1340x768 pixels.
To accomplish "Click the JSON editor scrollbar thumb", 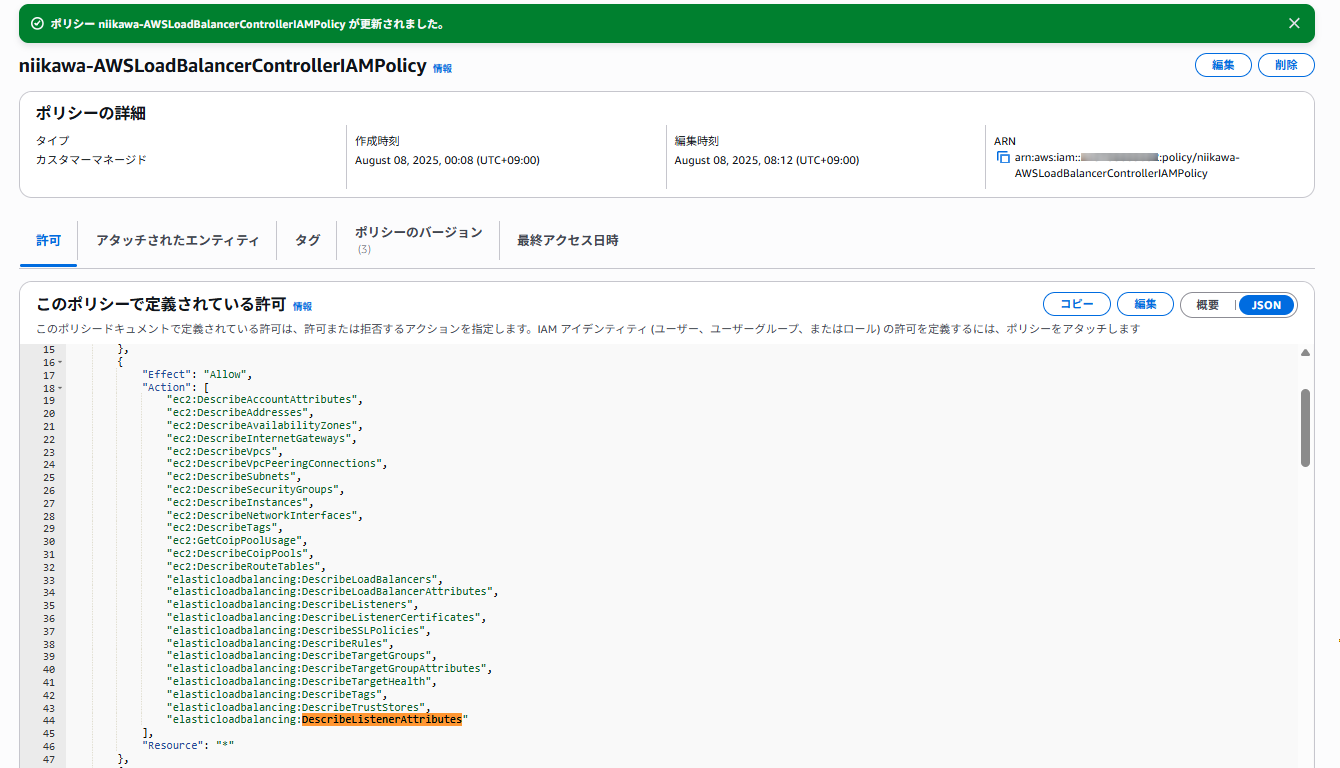I will coord(1305,428).
